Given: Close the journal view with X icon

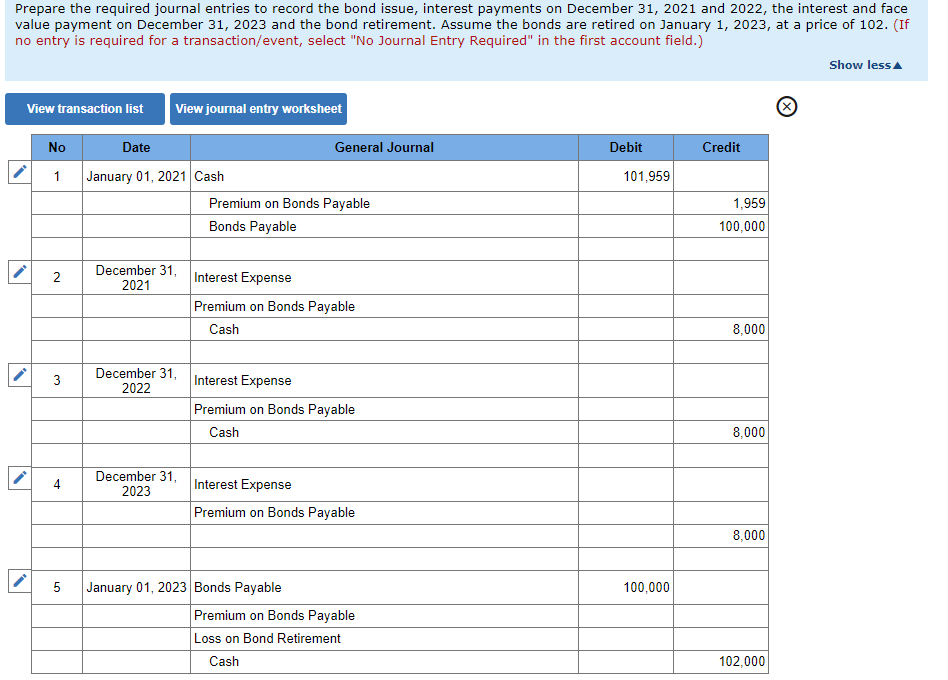Looking at the screenshot, I should [786, 107].
